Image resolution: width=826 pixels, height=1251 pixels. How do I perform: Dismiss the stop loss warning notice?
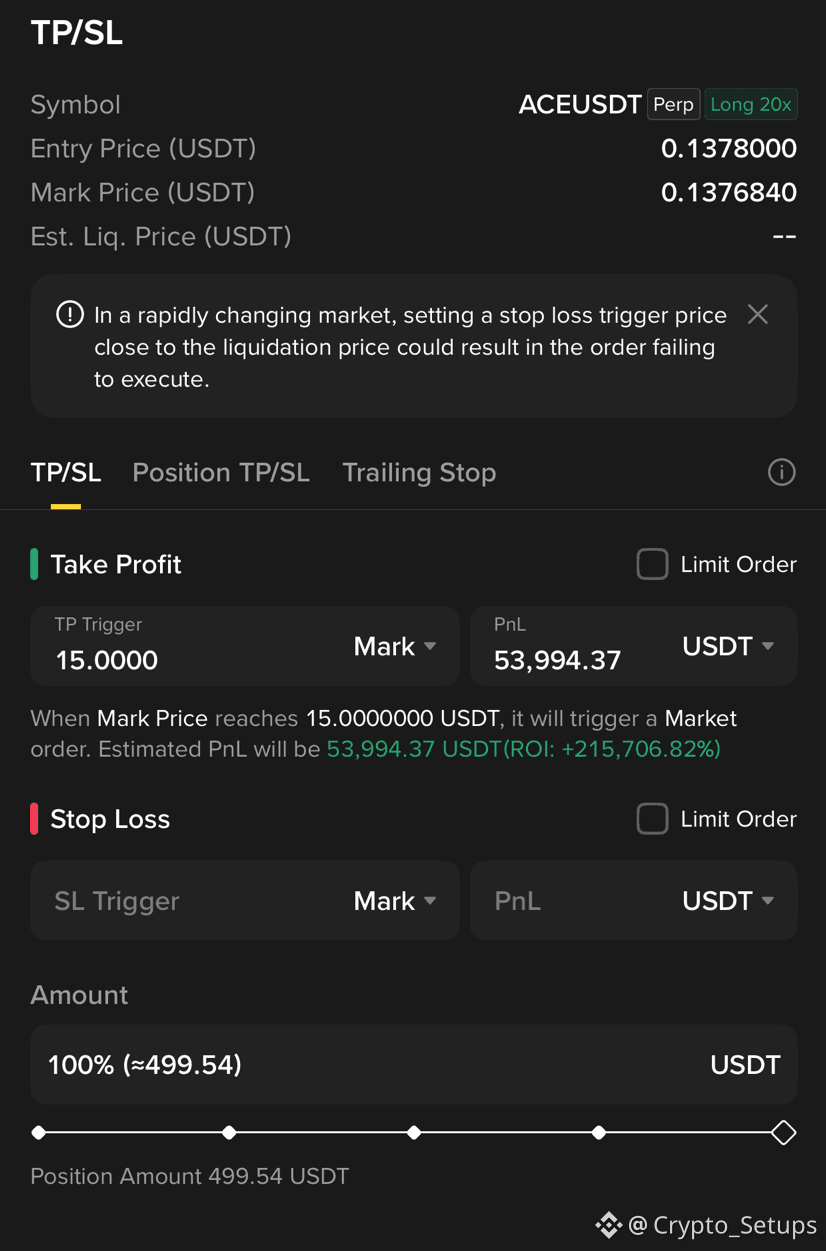758,314
